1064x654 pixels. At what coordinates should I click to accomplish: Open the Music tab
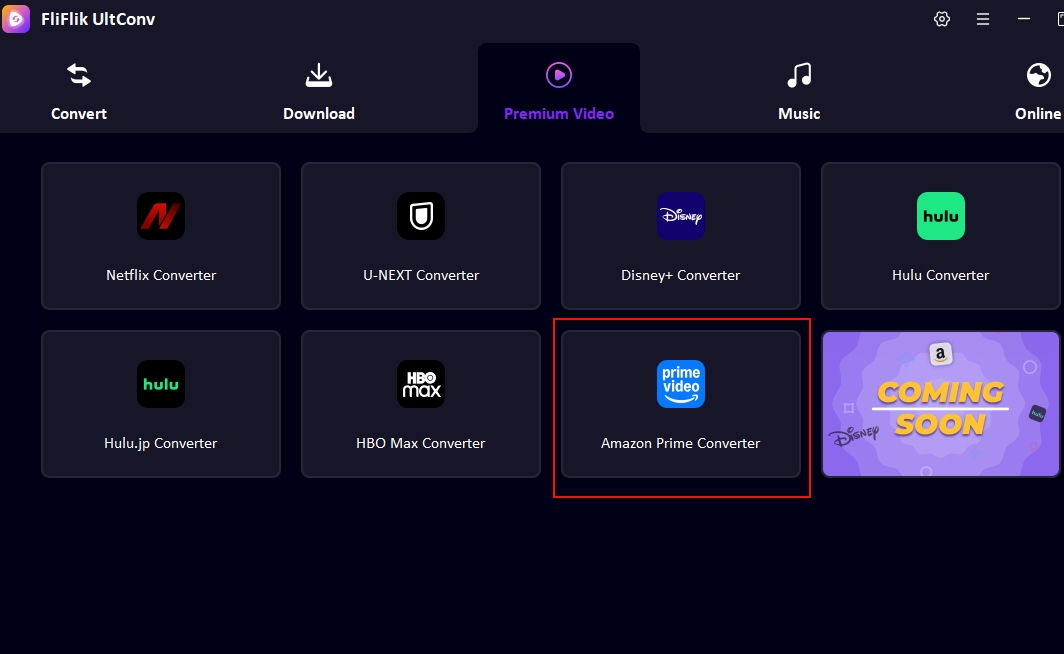click(x=798, y=88)
